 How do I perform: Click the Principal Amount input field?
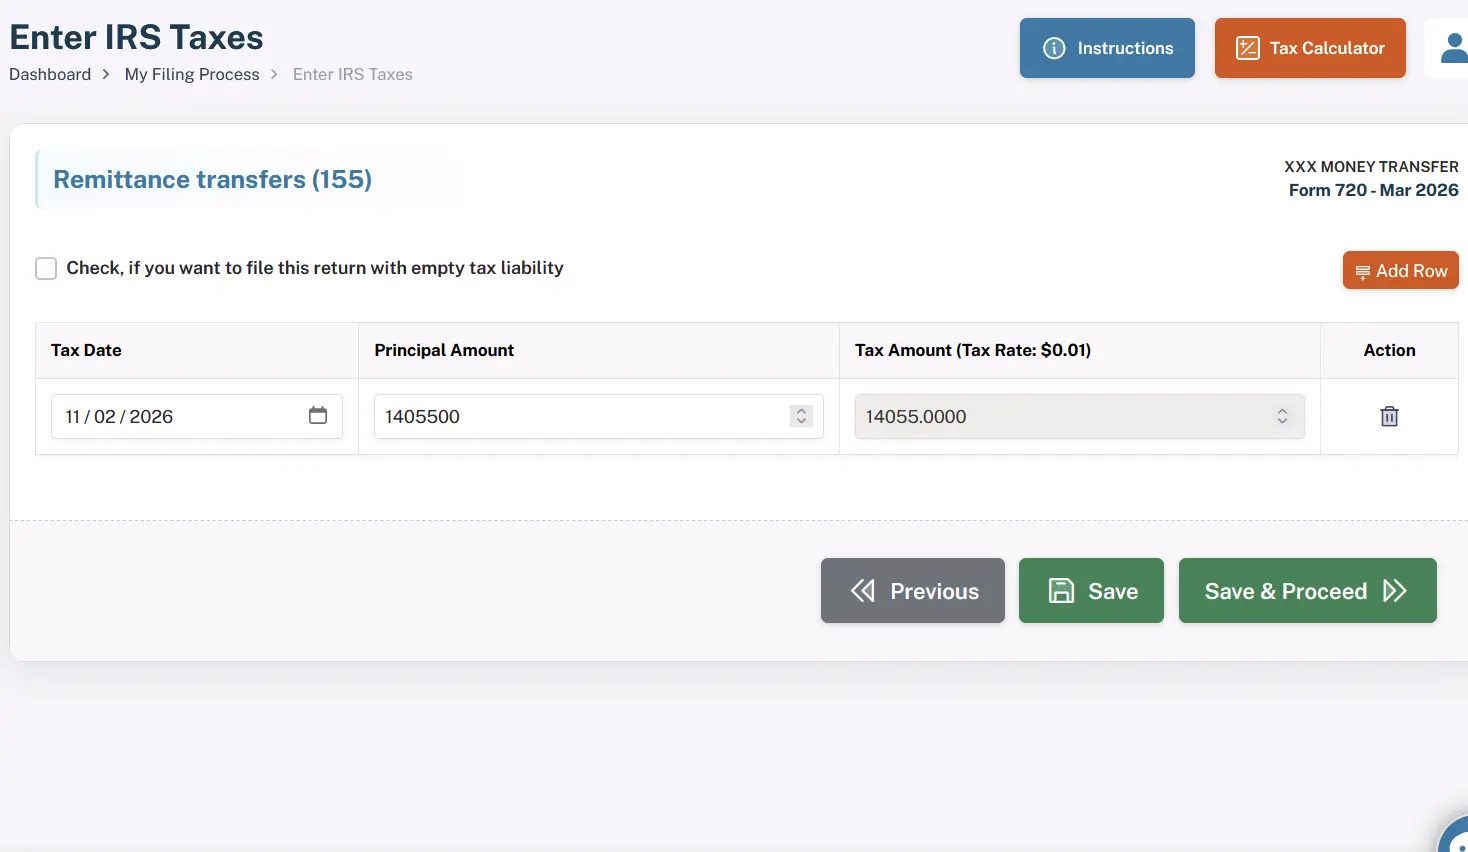580,416
